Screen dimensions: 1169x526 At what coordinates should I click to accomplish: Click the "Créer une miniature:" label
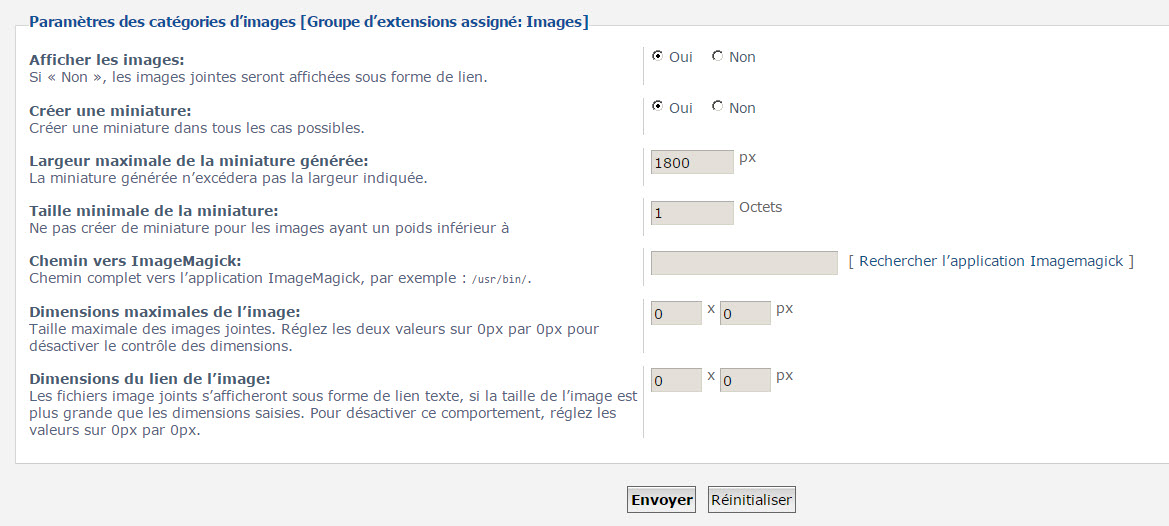110,110
